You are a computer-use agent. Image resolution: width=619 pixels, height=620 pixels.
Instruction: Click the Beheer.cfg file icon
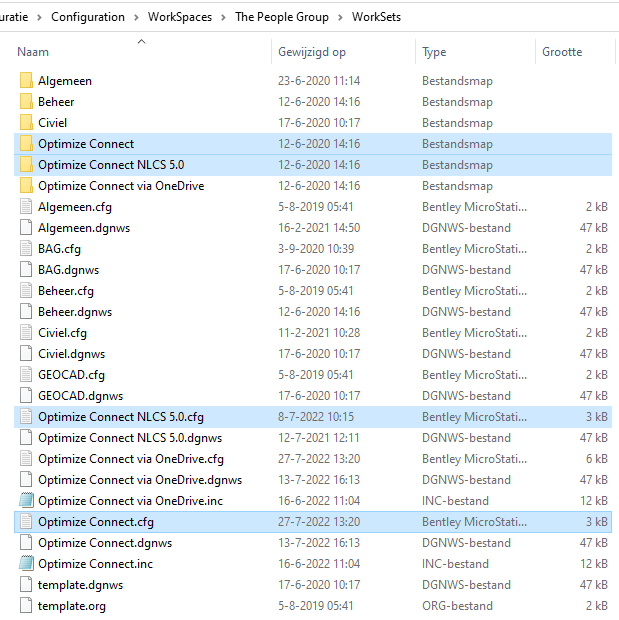pyautogui.click(x=26, y=291)
